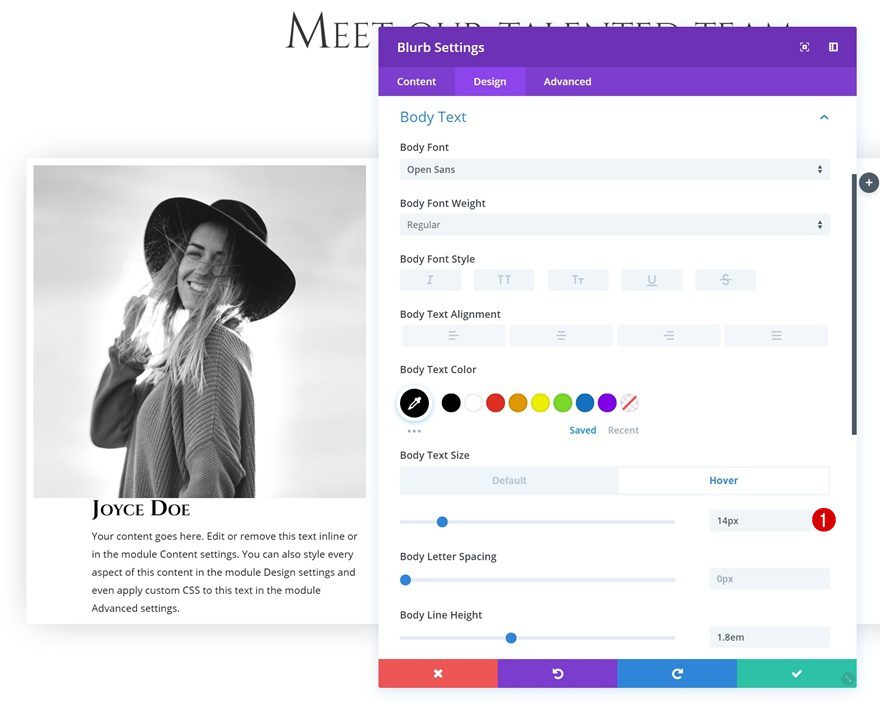
Task: Underline the body text
Action: pos(652,280)
